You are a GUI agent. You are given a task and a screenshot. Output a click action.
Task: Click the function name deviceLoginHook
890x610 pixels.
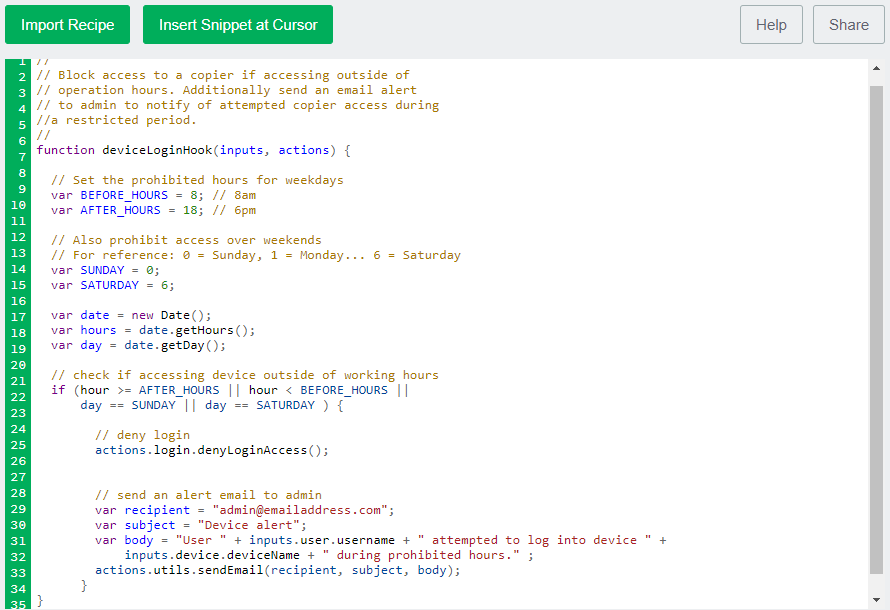pyautogui.click(x=157, y=150)
